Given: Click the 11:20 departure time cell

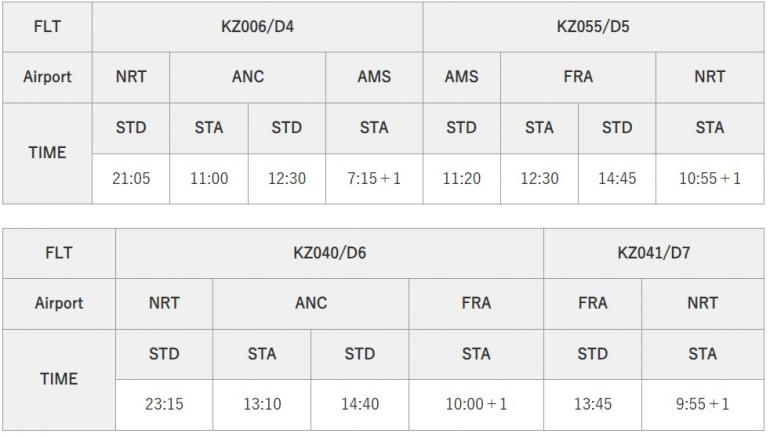Looking at the screenshot, I should [462, 178].
